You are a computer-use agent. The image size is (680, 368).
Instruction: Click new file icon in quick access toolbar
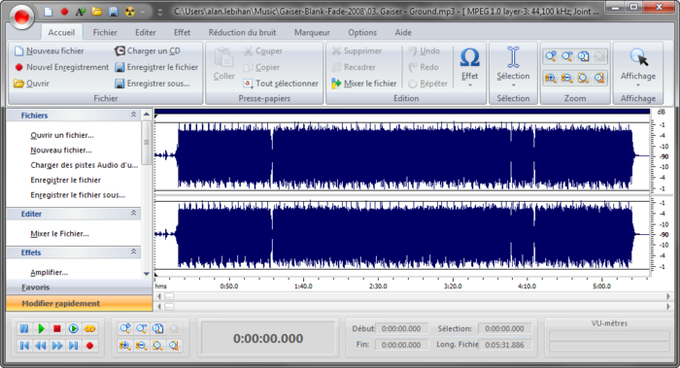pyautogui.click(x=48, y=12)
